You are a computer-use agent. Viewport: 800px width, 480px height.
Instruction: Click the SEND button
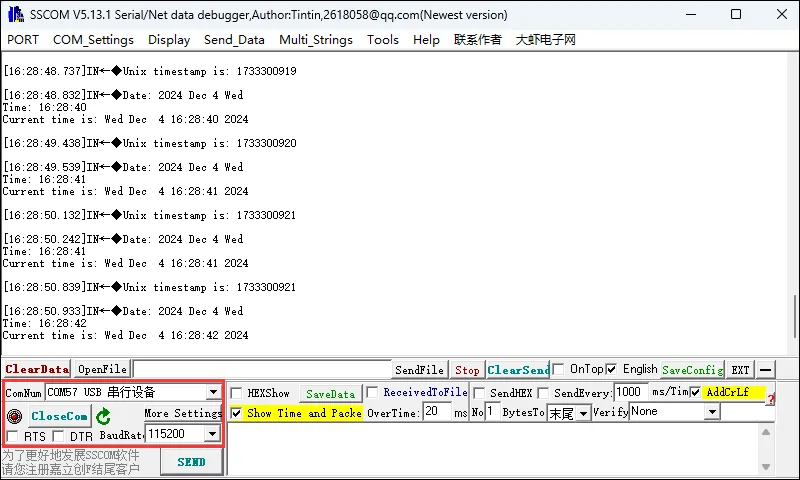(x=191, y=462)
